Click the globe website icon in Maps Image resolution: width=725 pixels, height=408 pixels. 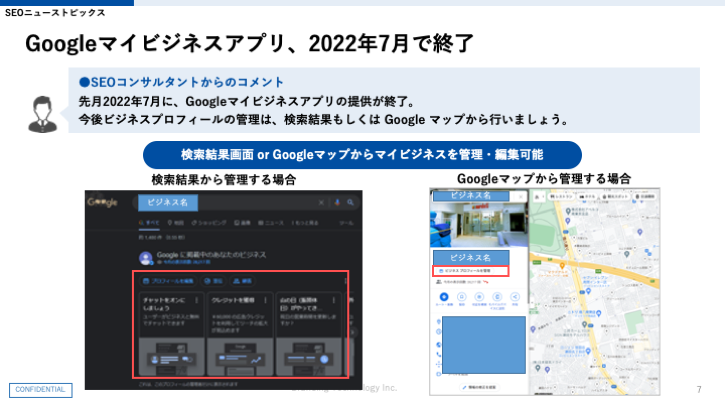coord(438,345)
